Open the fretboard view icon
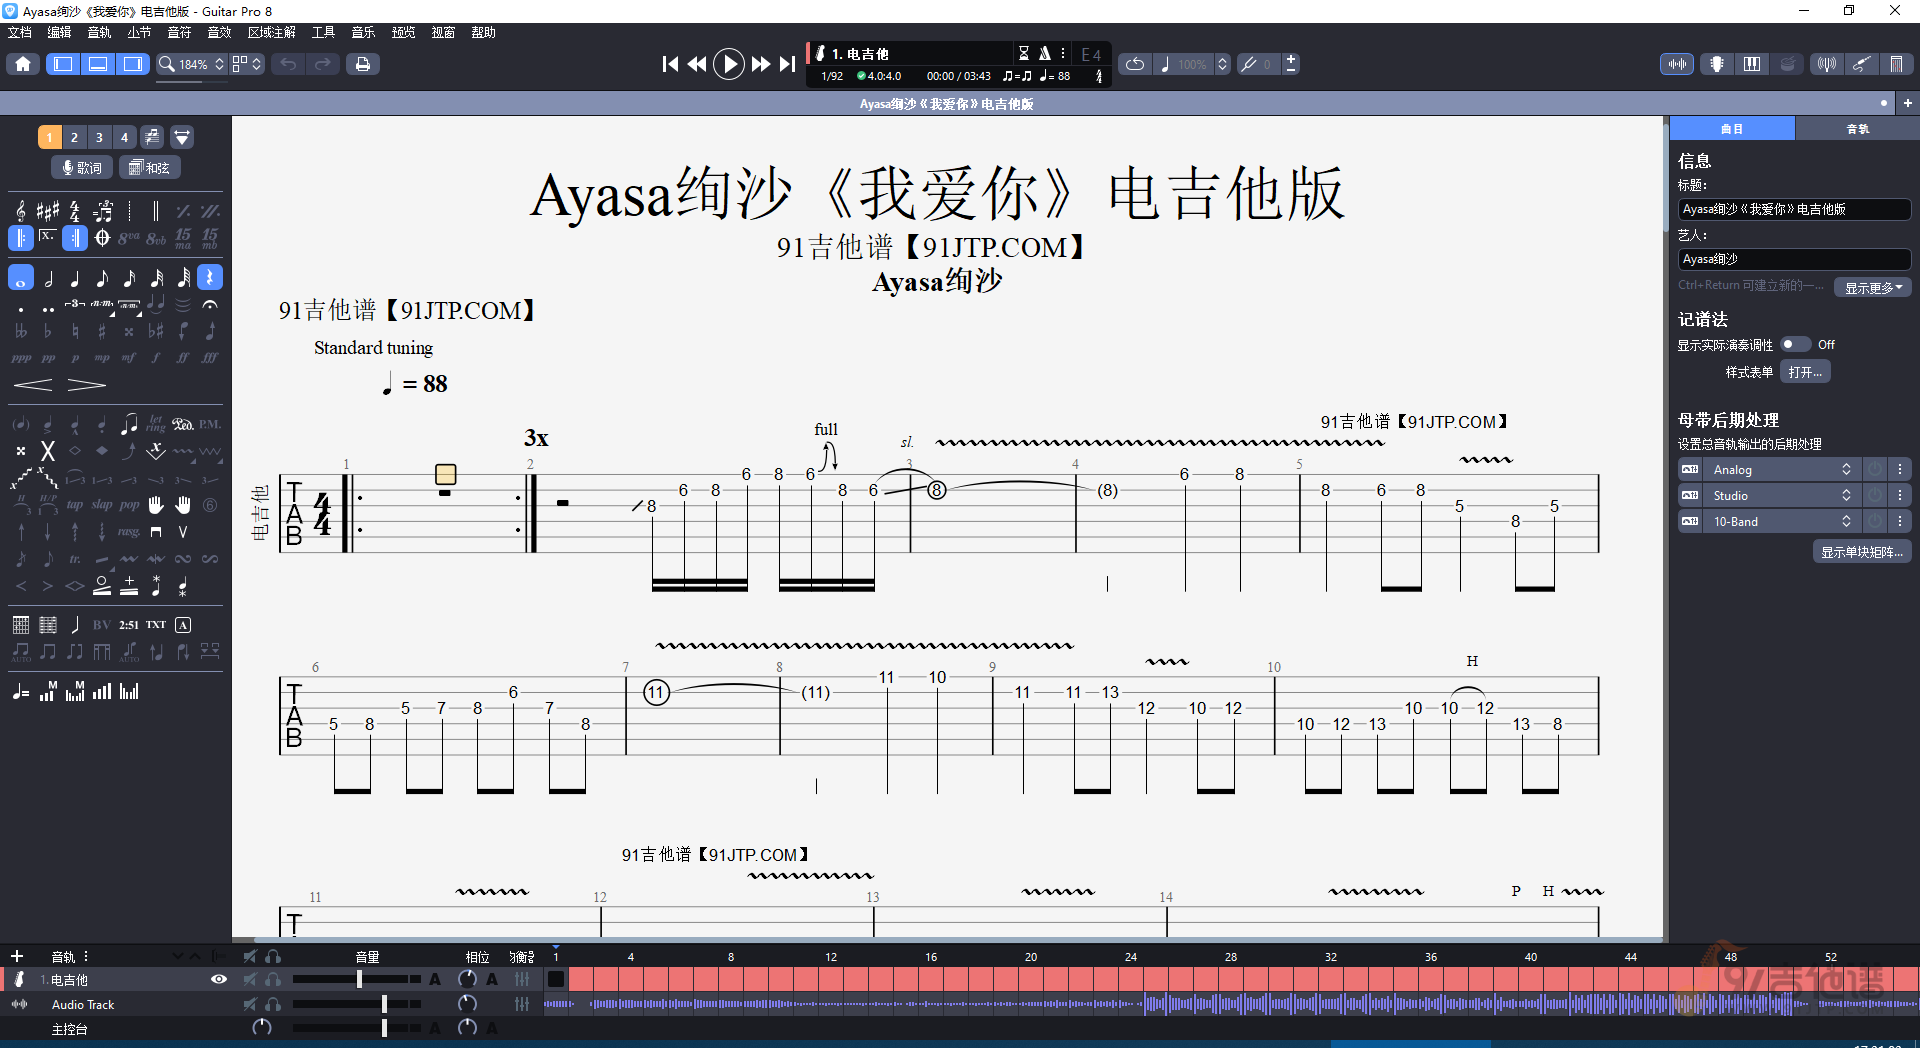The height and width of the screenshot is (1048, 1920). tap(1716, 64)
